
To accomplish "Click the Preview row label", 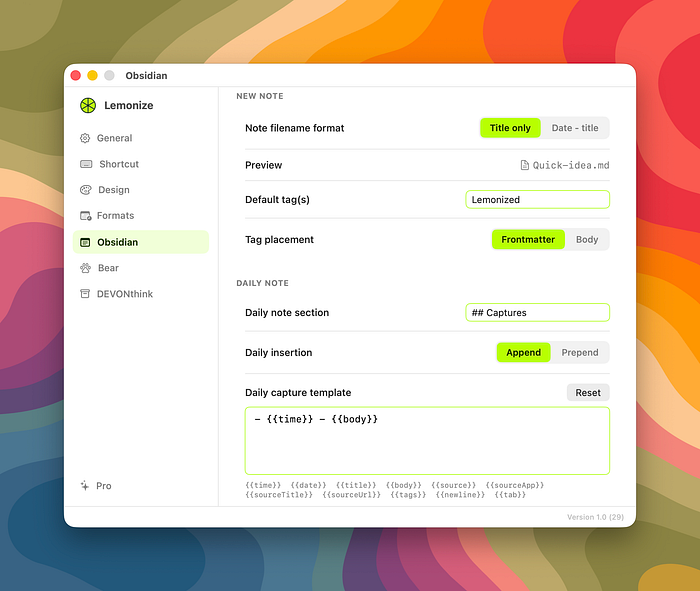I will (x=263, y=165).
